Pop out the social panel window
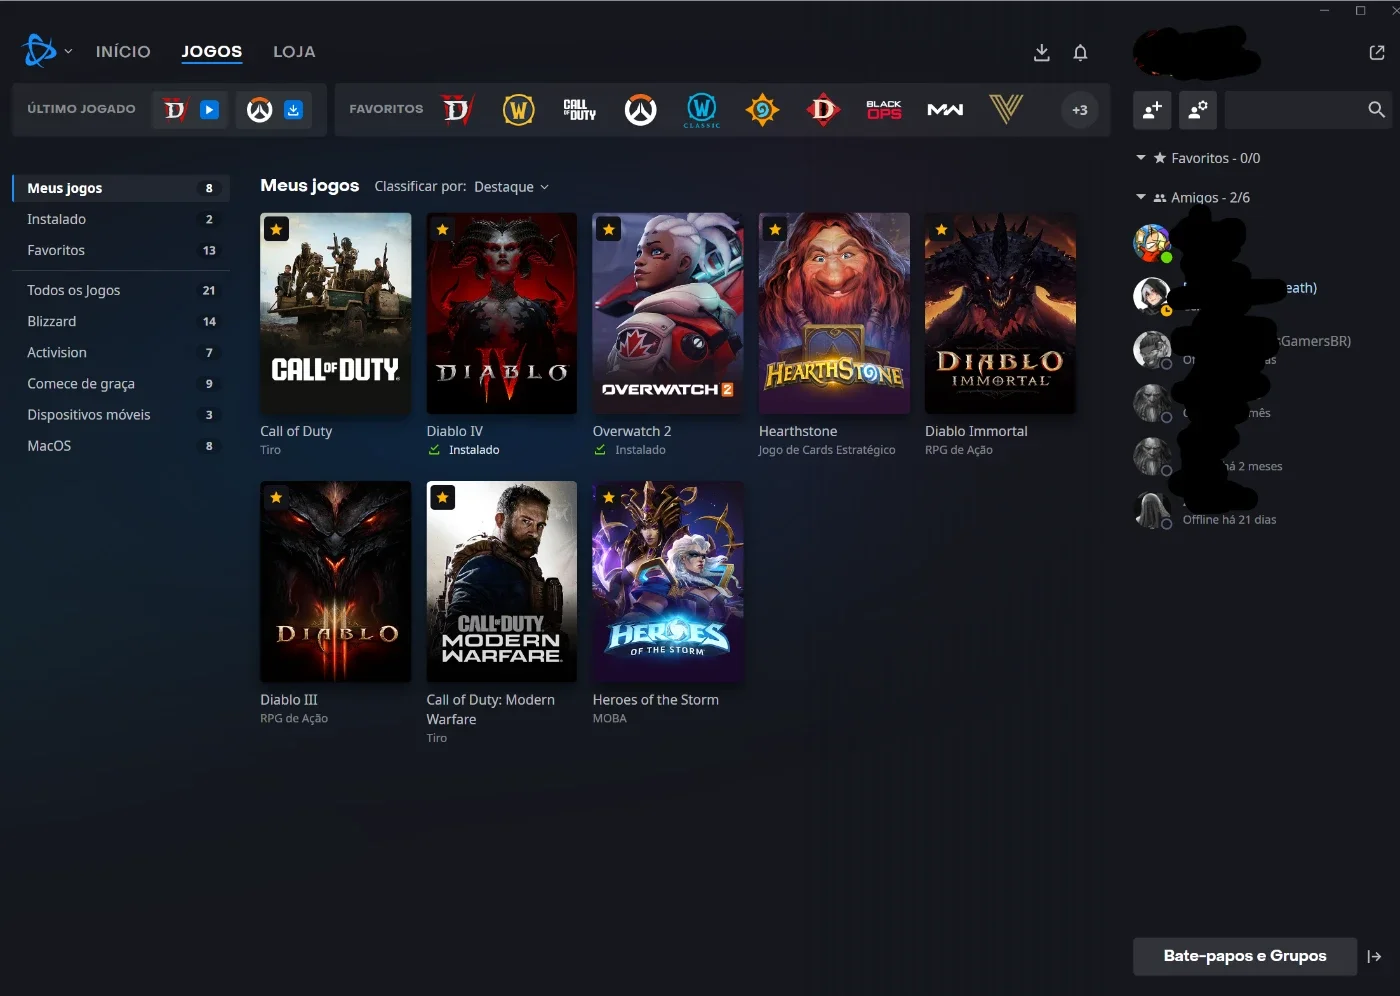The image size is (1400, 996). coord(1377,52)
